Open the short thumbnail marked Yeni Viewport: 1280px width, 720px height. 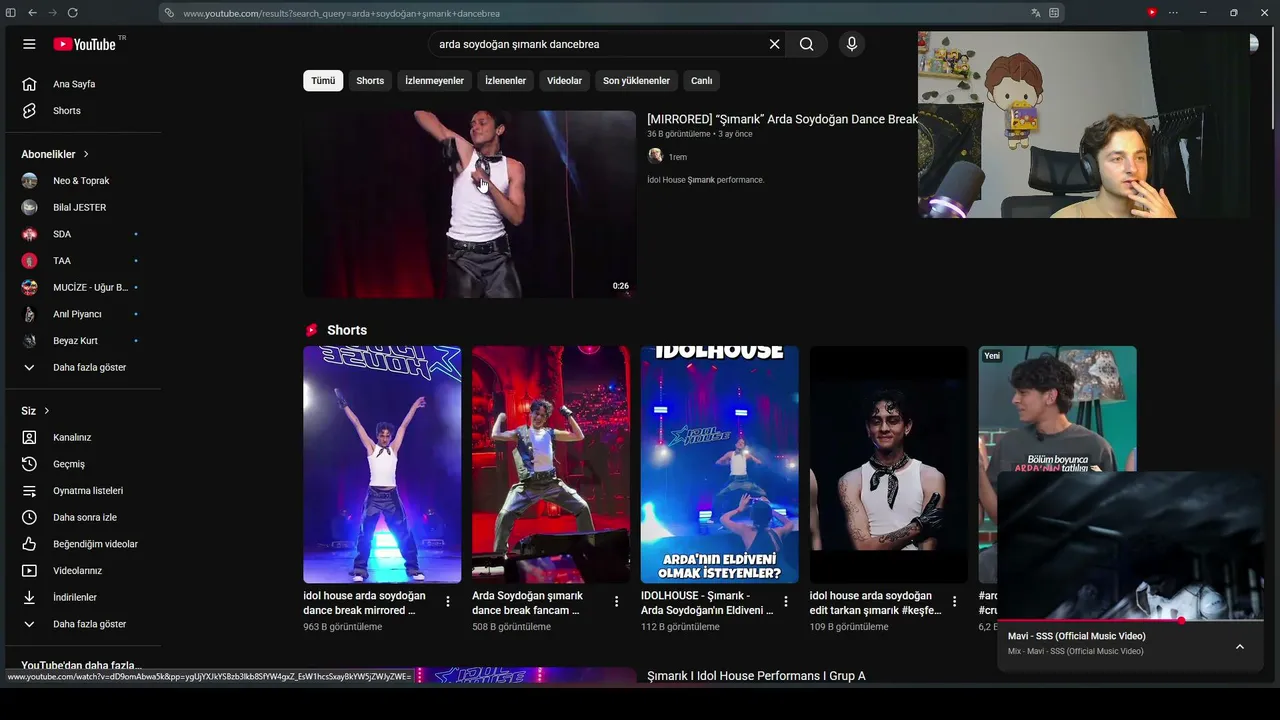tap(1057, 410)
